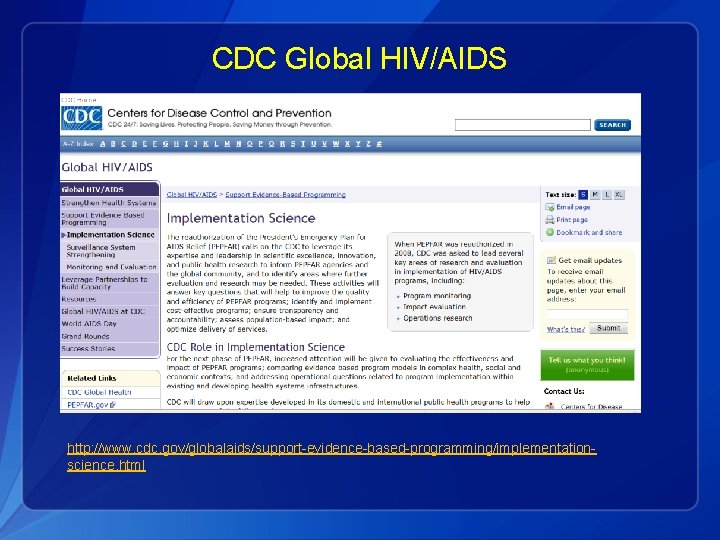Click letter W in A-Z Index
Image resolution: width=720 pixels, height=540 pixels.
(336, 144)
